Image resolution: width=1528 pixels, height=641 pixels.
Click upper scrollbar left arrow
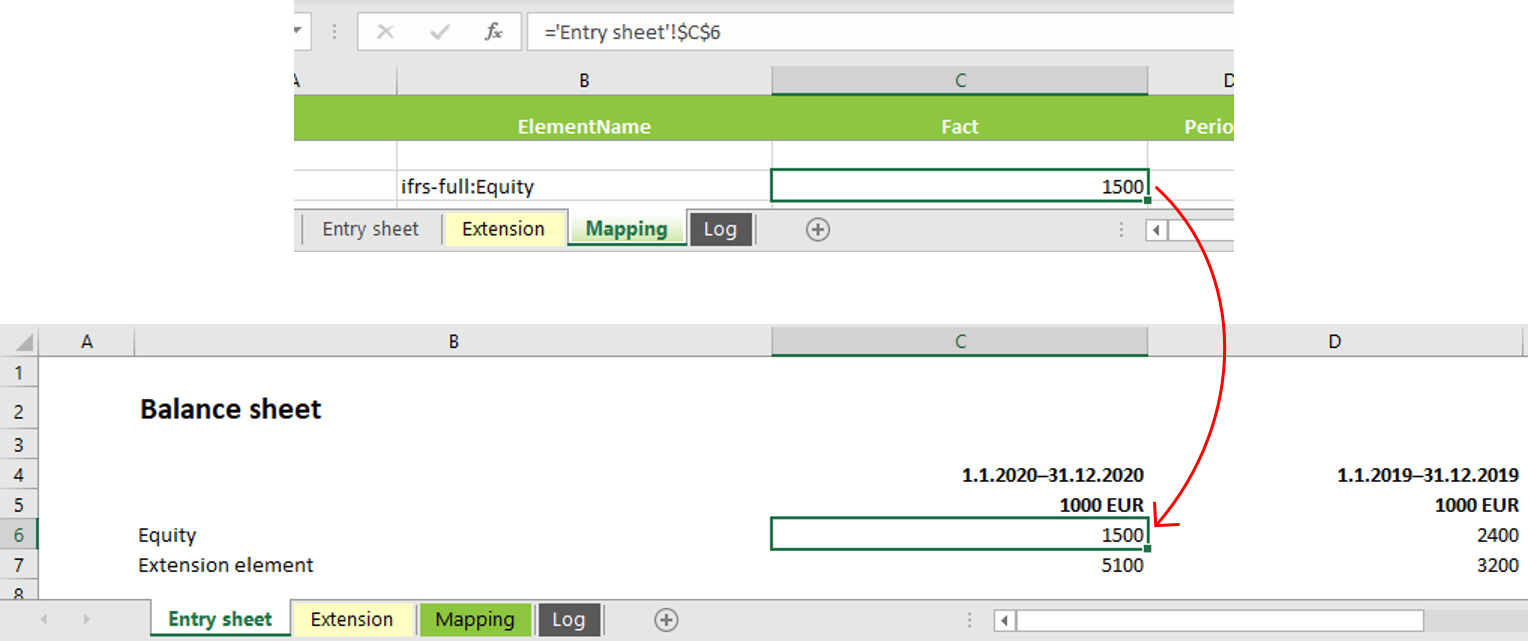[1157, 231]
